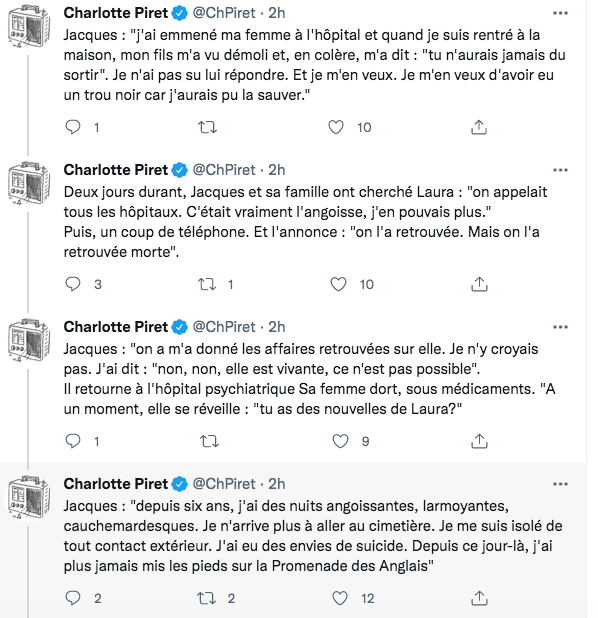Open the 2h timestamp on the third tweet
The image size is (598, 618).
click(277, 327)
